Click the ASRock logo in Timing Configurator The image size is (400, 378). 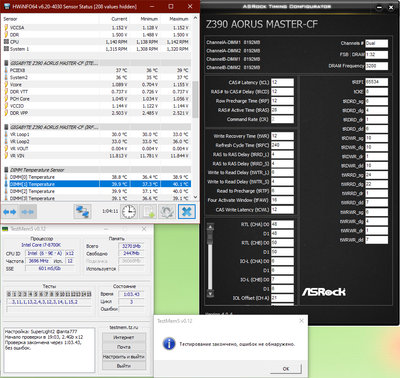tap(324, 292)
